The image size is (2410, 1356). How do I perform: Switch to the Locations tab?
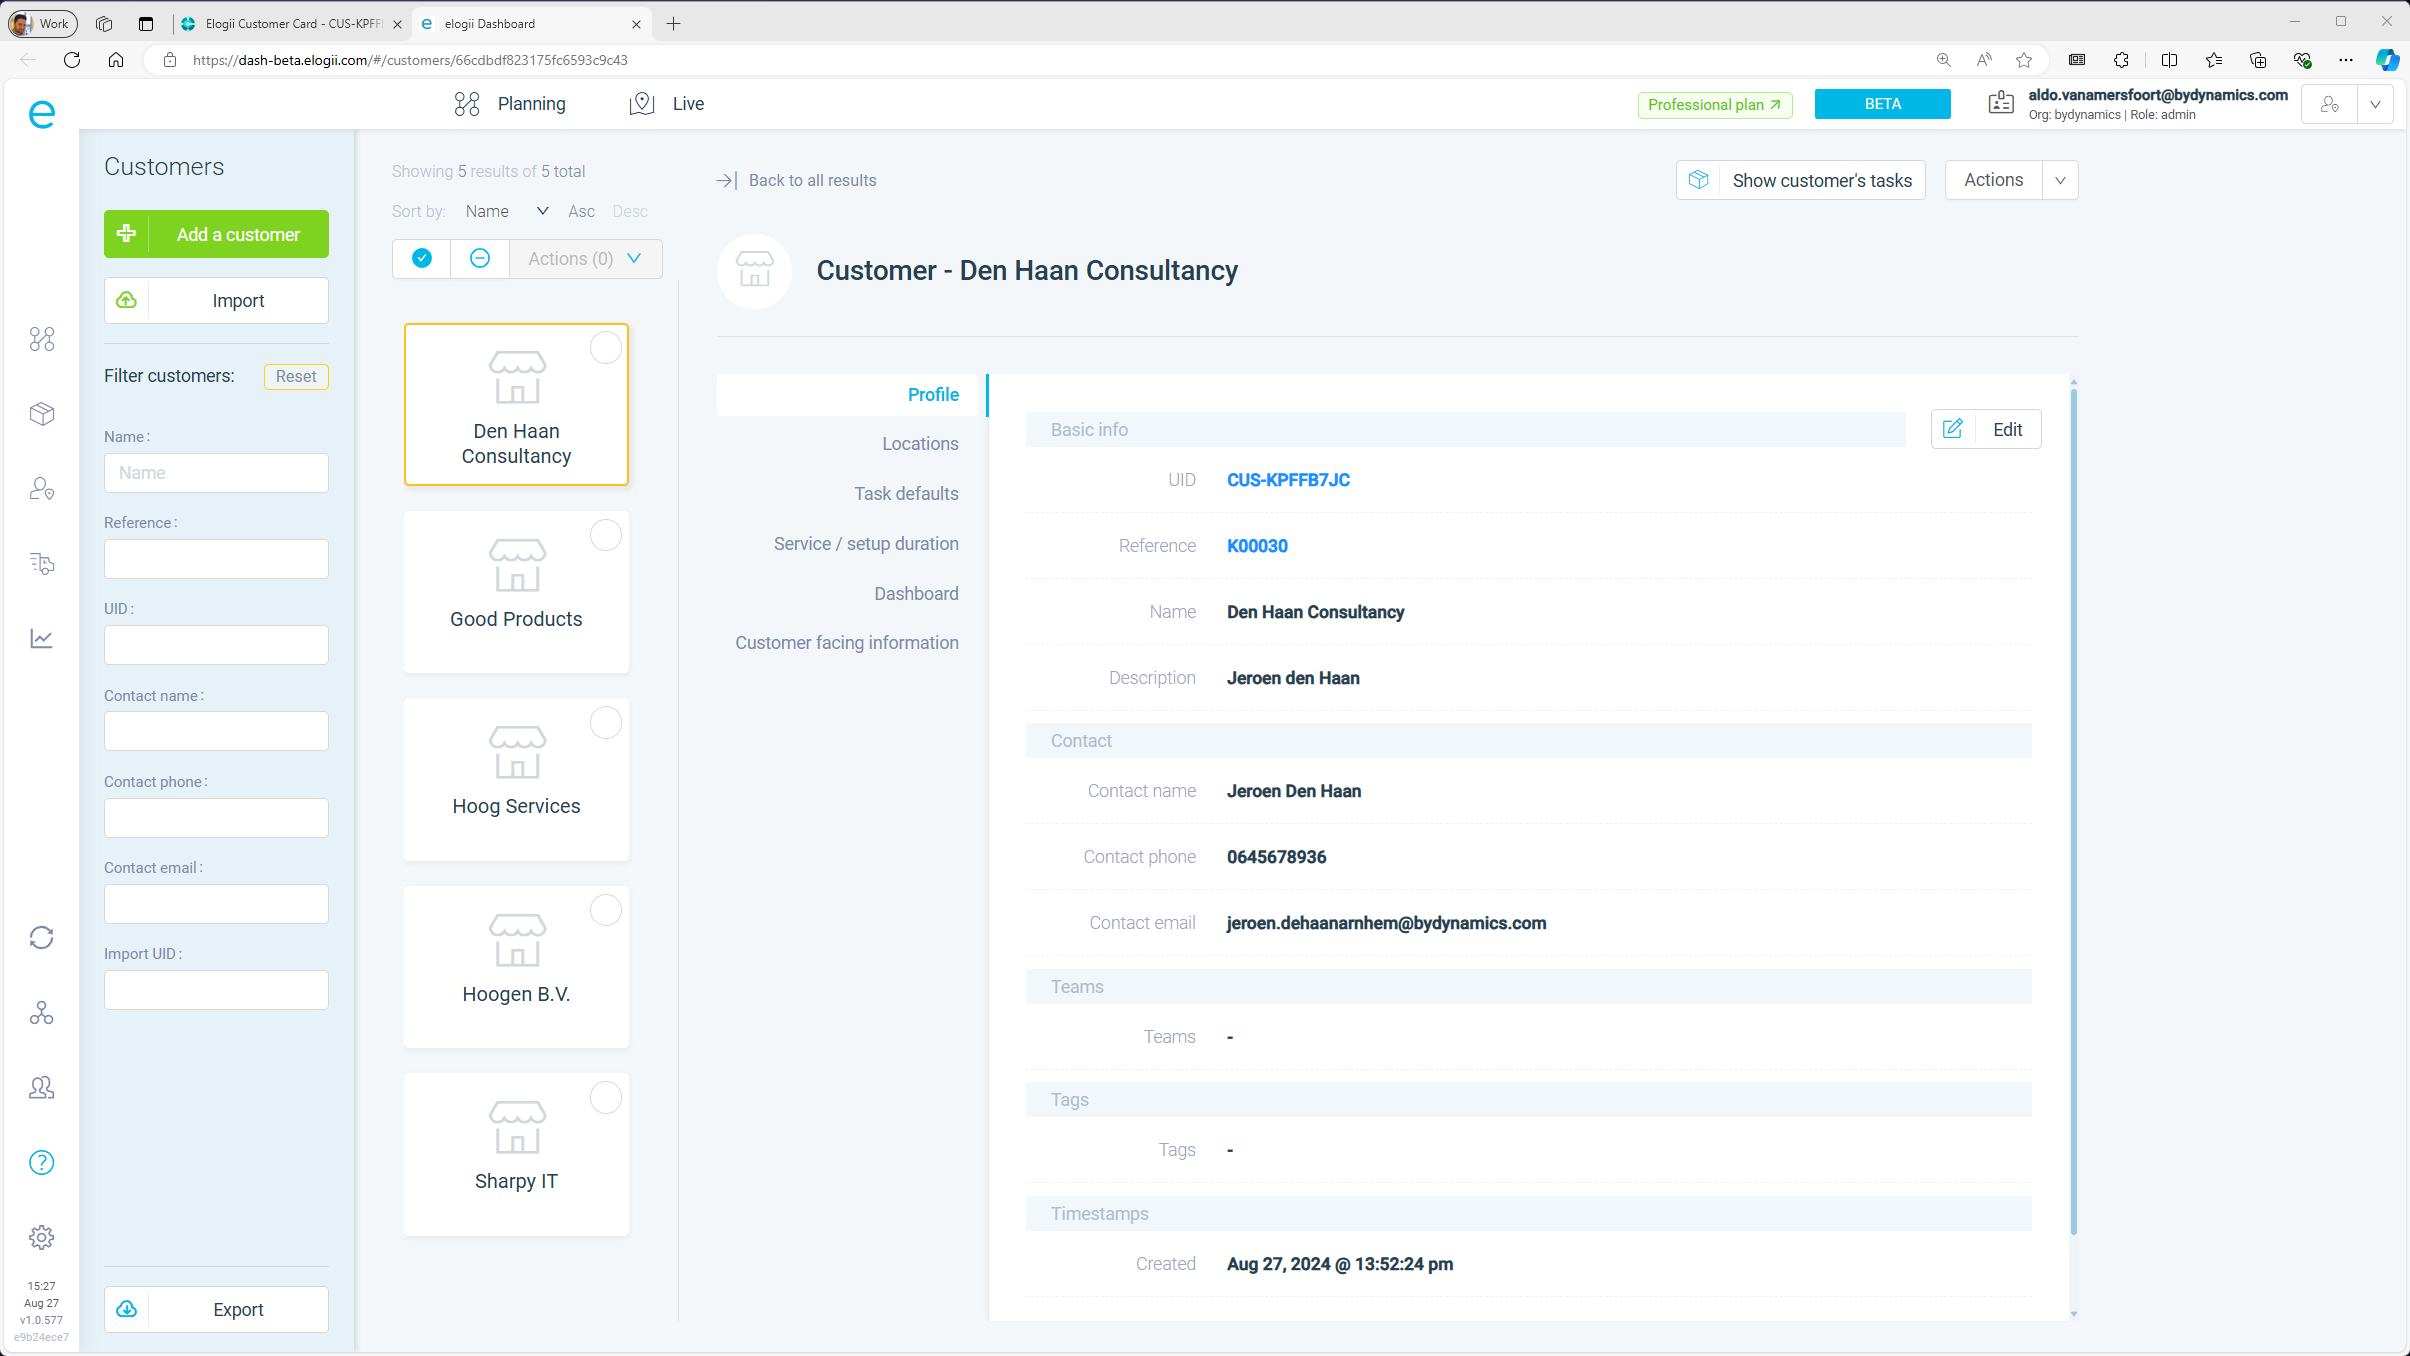click(x=919, y=444)
